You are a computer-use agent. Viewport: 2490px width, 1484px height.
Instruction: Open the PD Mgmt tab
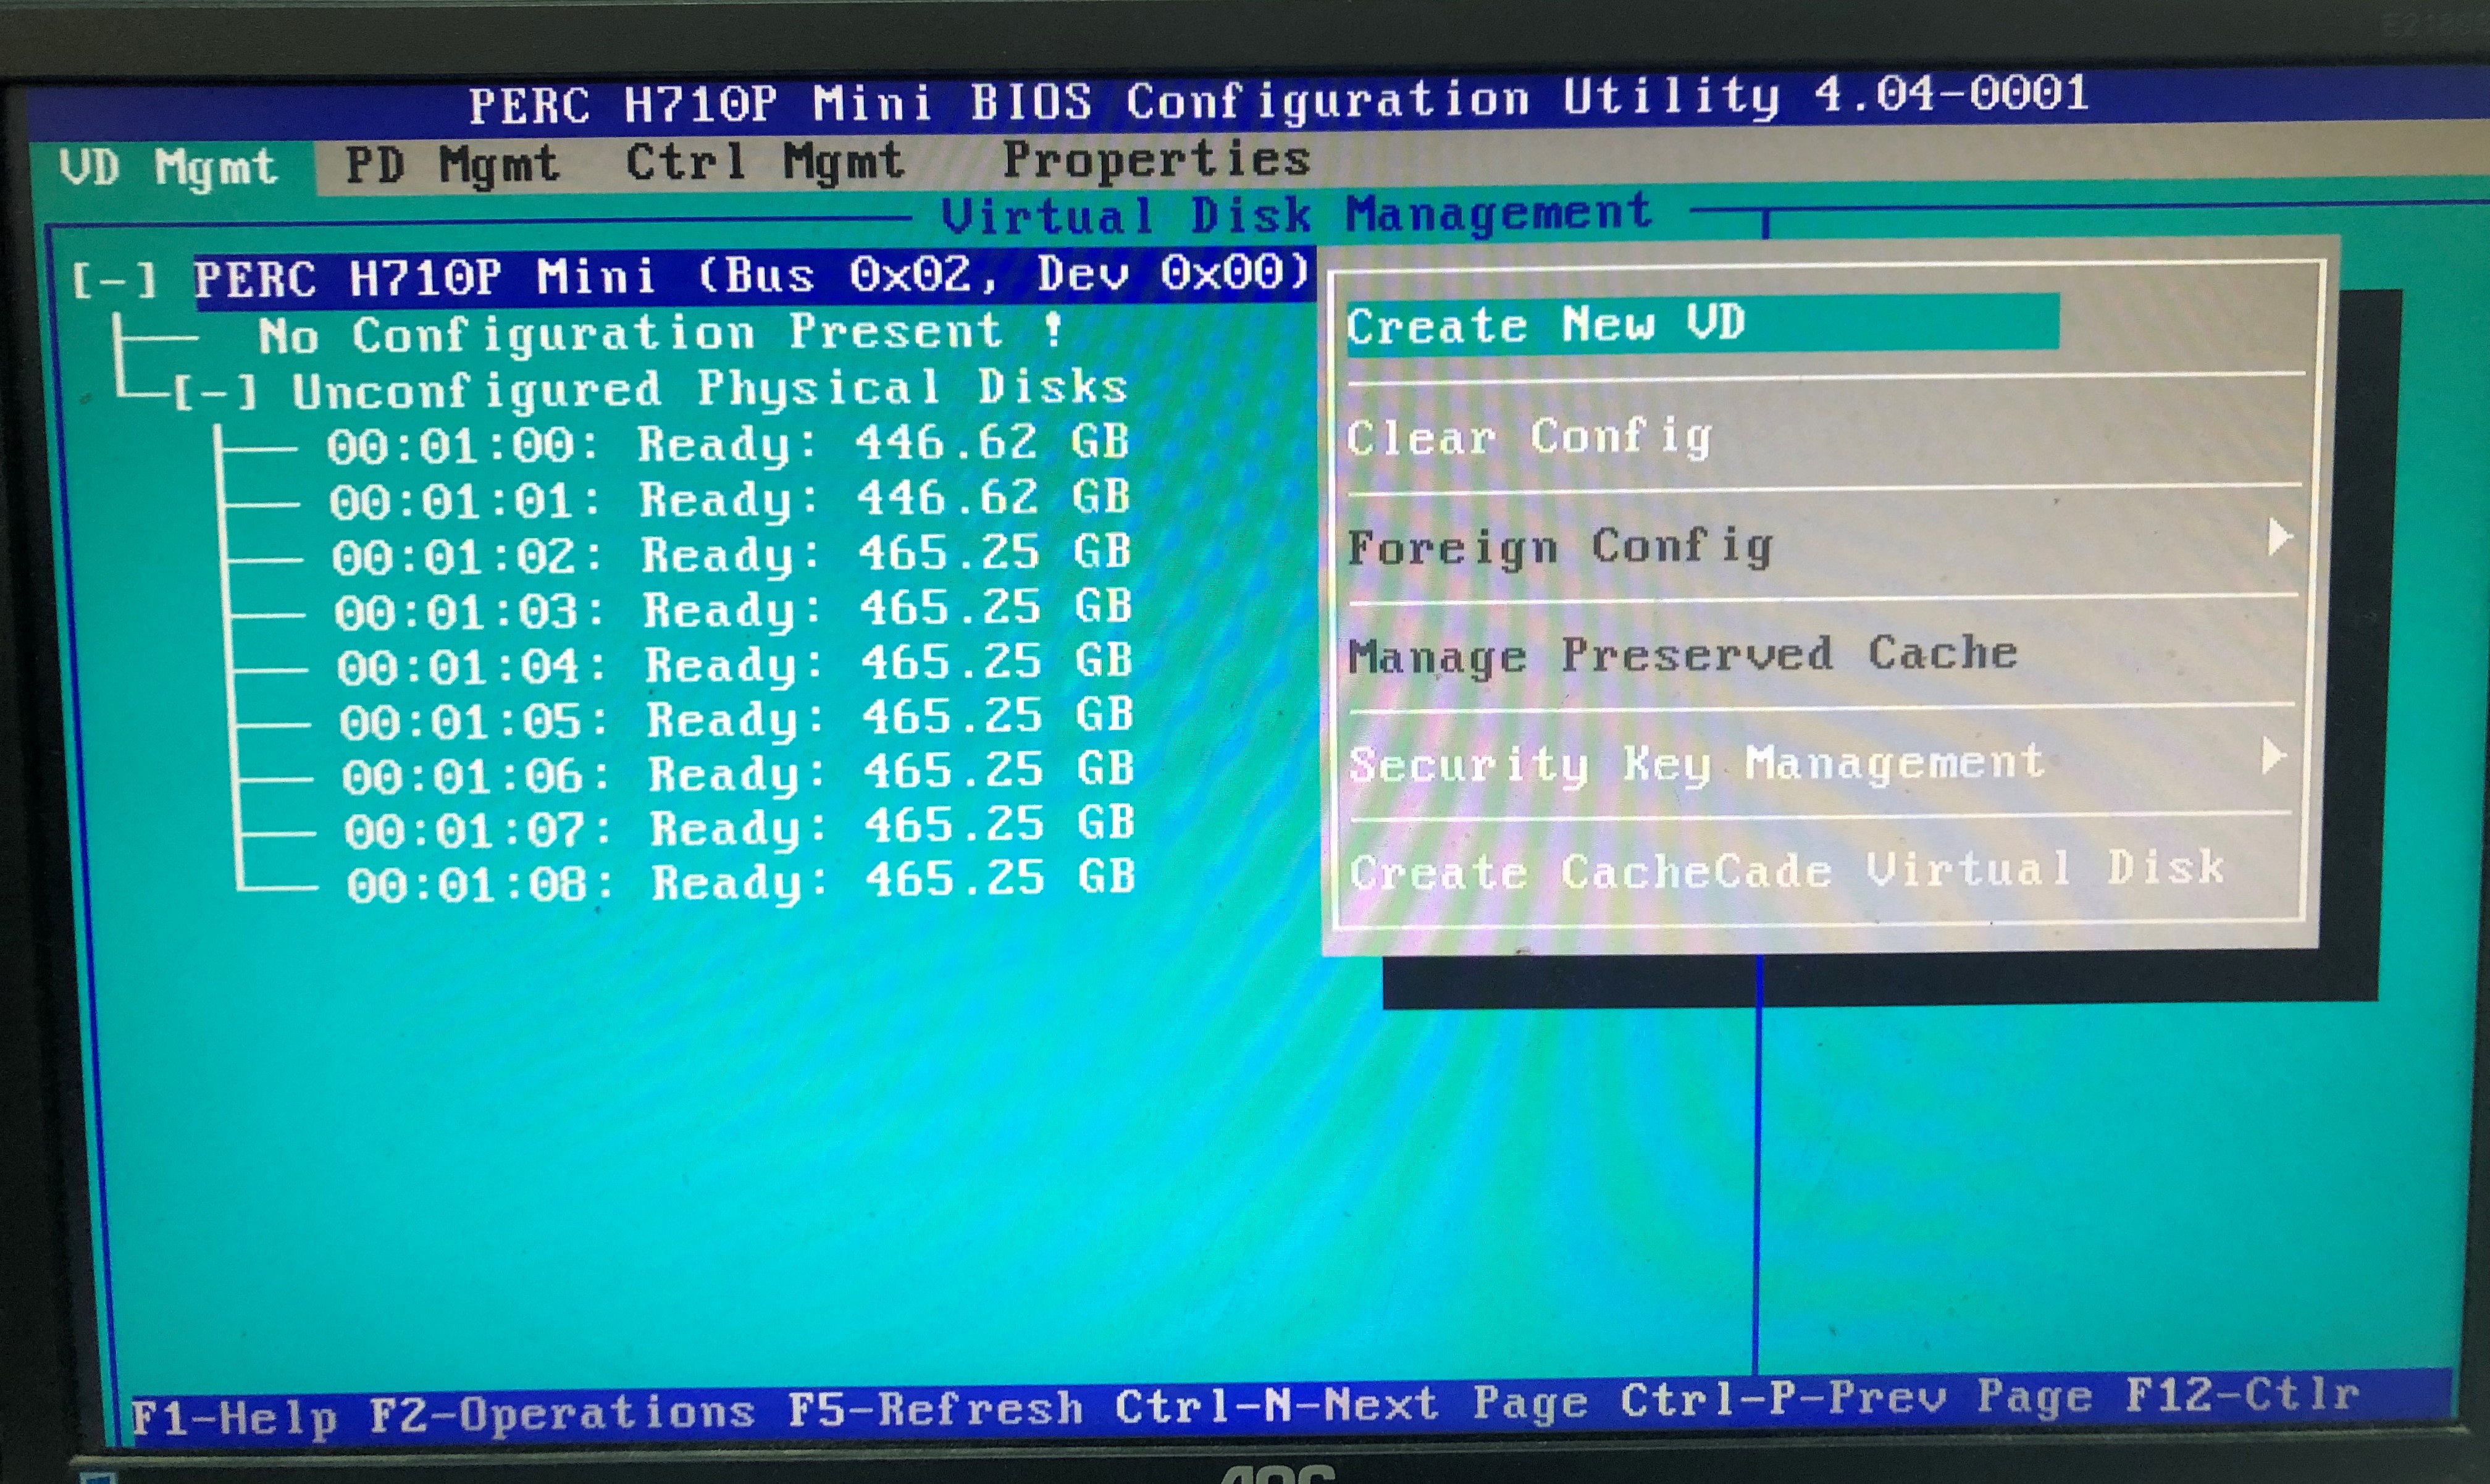pyautogui.click(x=451, y=165)
